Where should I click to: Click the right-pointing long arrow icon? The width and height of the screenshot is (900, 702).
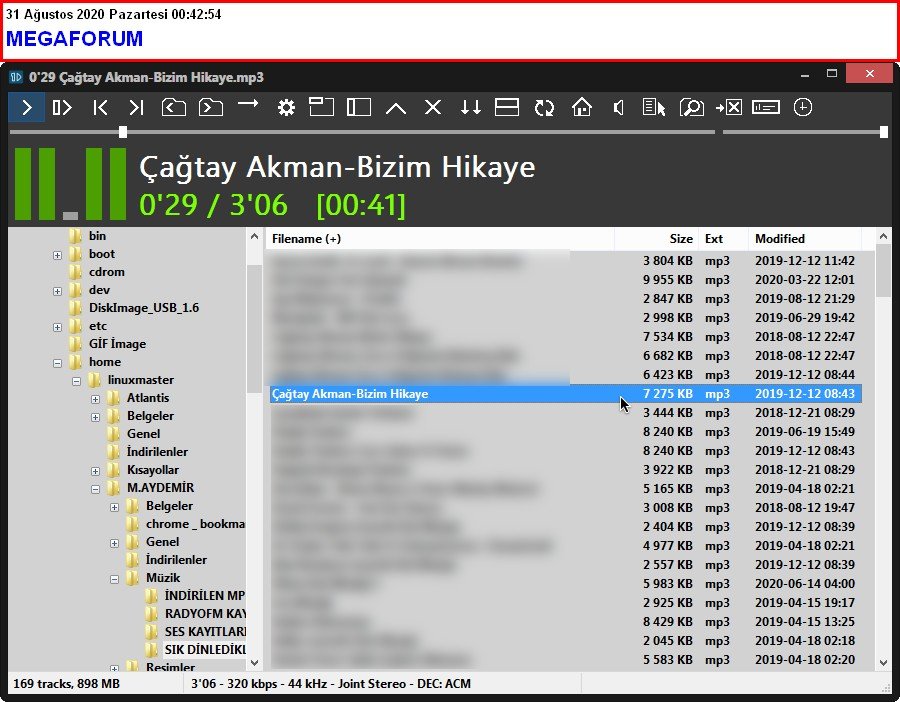(248, 104)
